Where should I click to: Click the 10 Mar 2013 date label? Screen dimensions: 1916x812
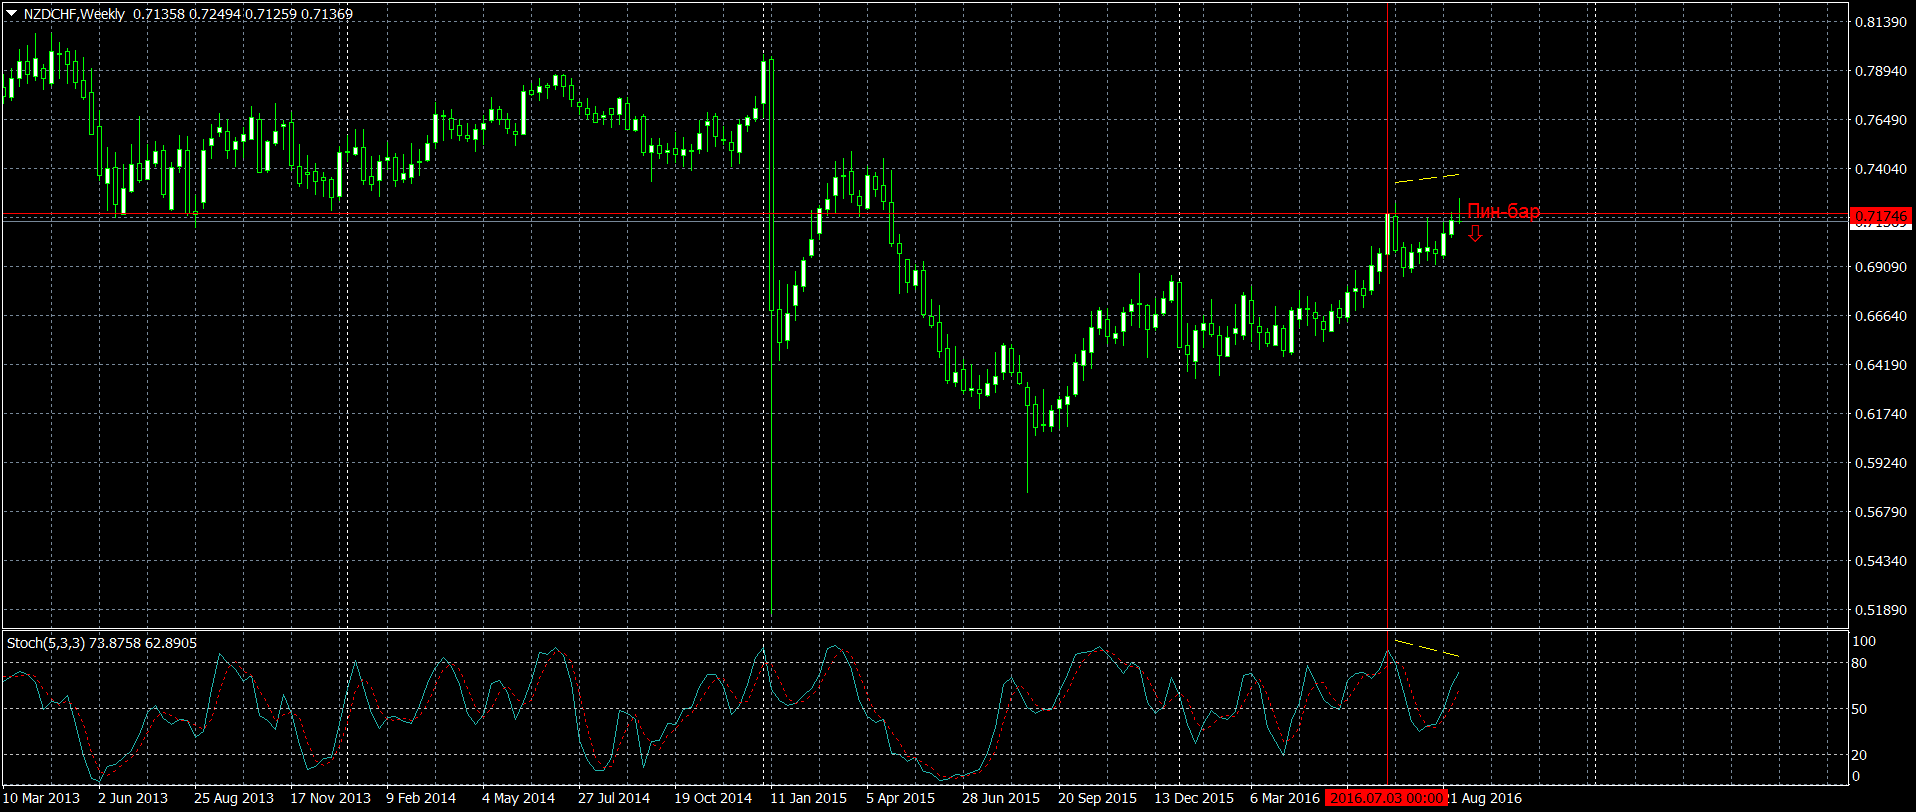click(x=42, y=798)
